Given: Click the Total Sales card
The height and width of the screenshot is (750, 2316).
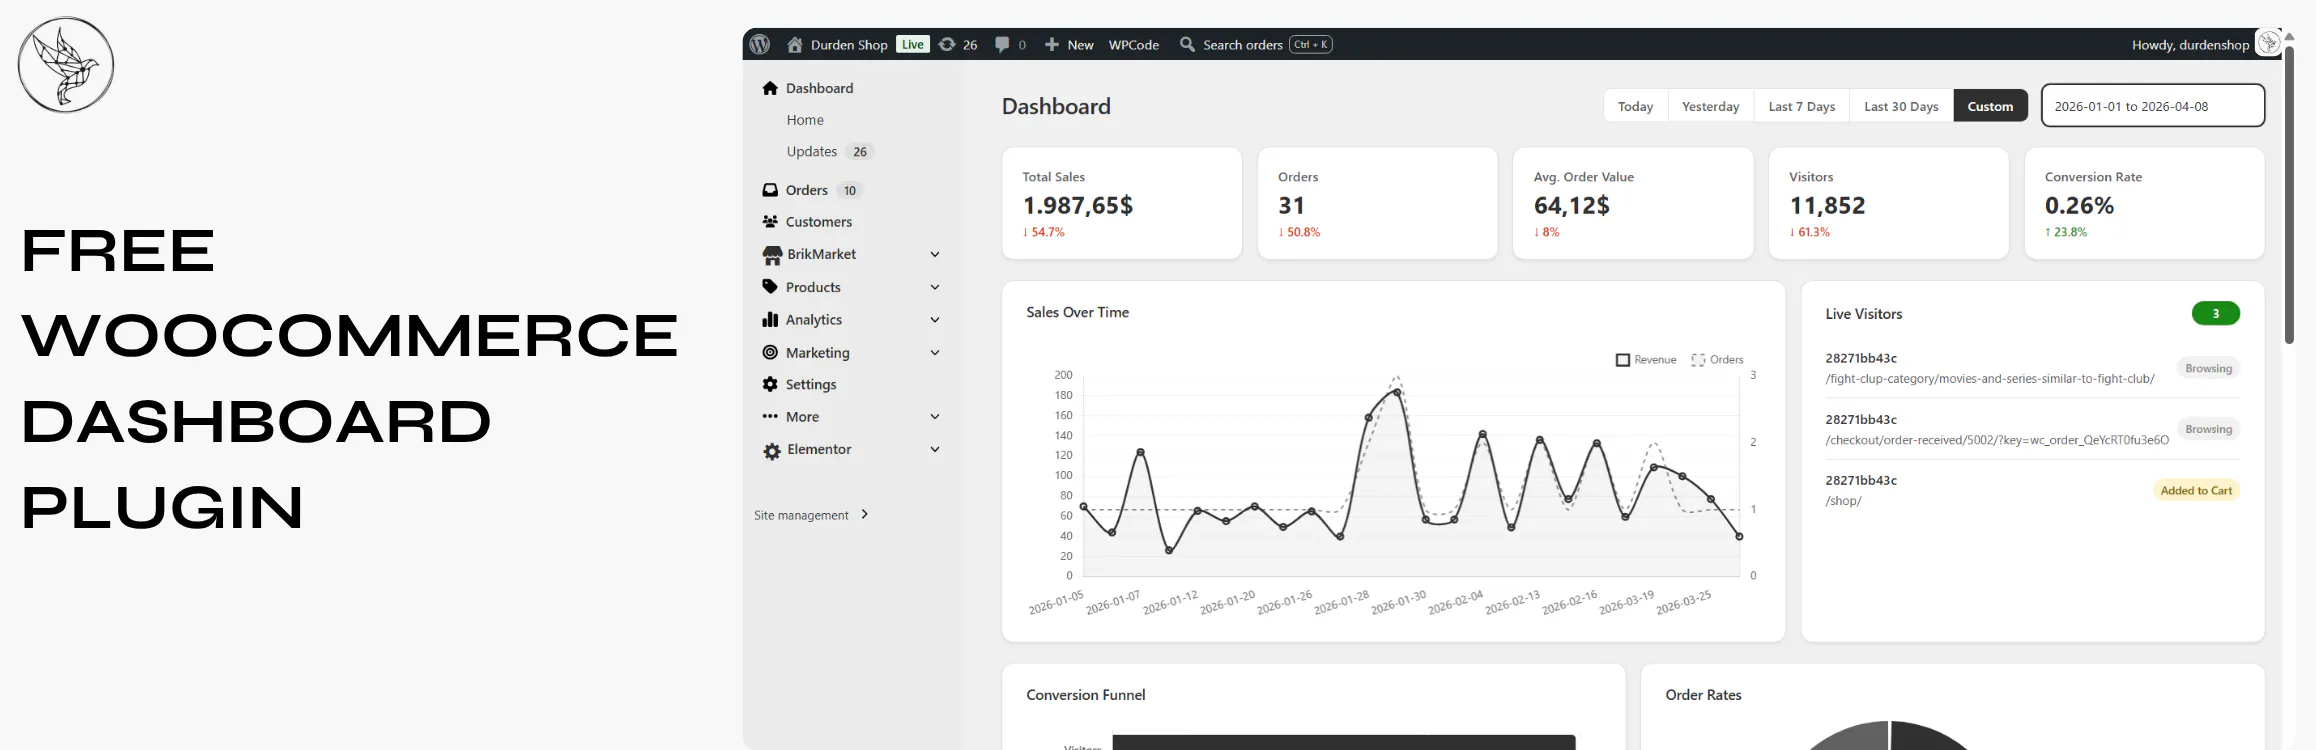Looking at the screenshot, I should point(1122,203).
